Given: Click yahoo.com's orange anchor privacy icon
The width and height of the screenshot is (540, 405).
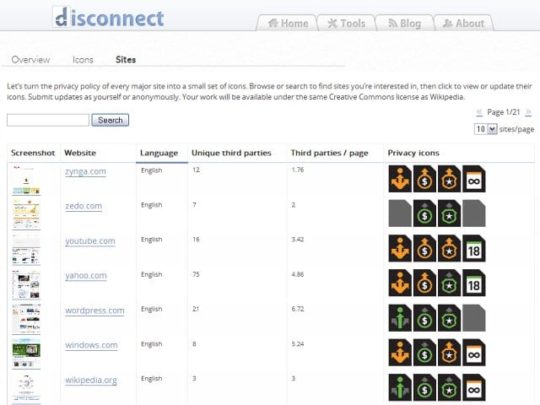Looking at the screenshot, I should point(400,283).
